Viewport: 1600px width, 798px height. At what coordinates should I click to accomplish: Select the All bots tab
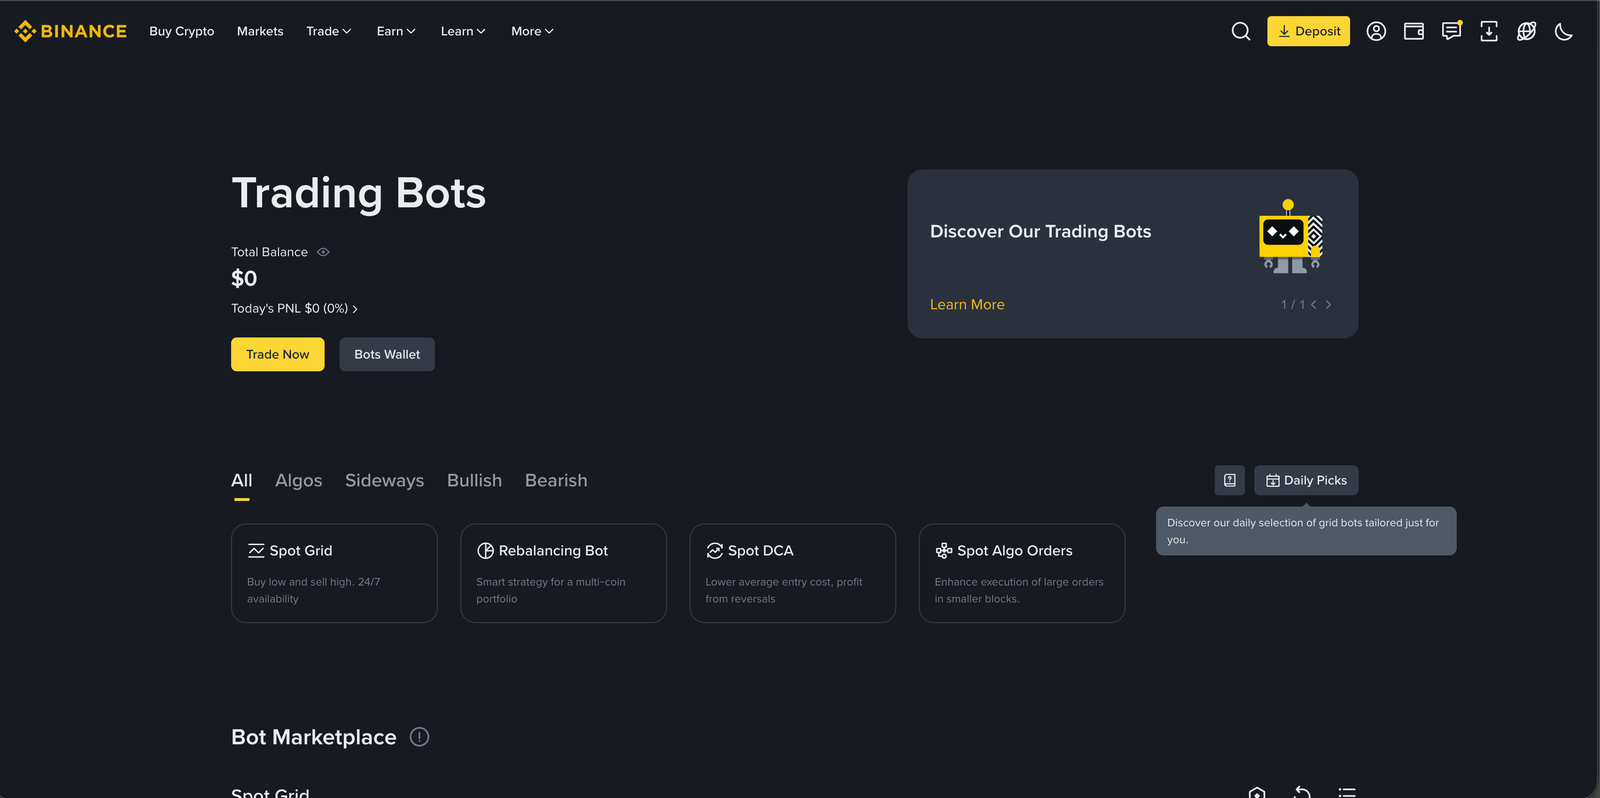pos(242,481)
